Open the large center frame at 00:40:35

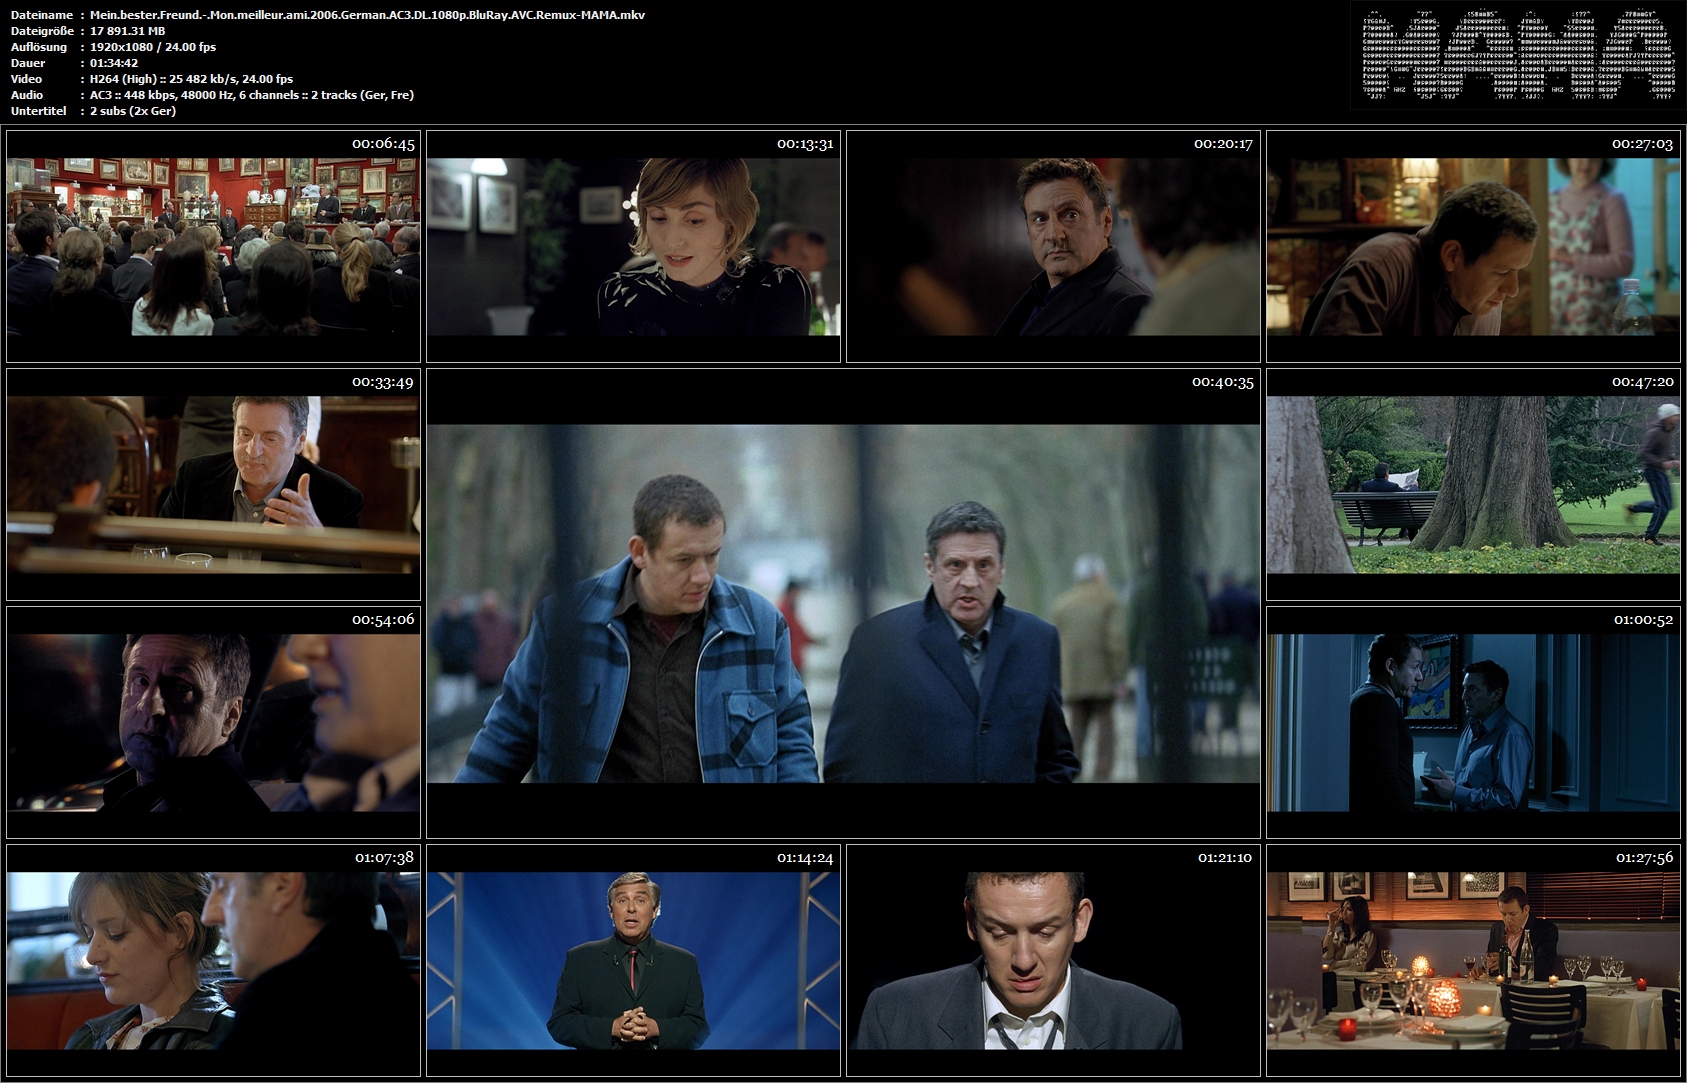[843, 603]
